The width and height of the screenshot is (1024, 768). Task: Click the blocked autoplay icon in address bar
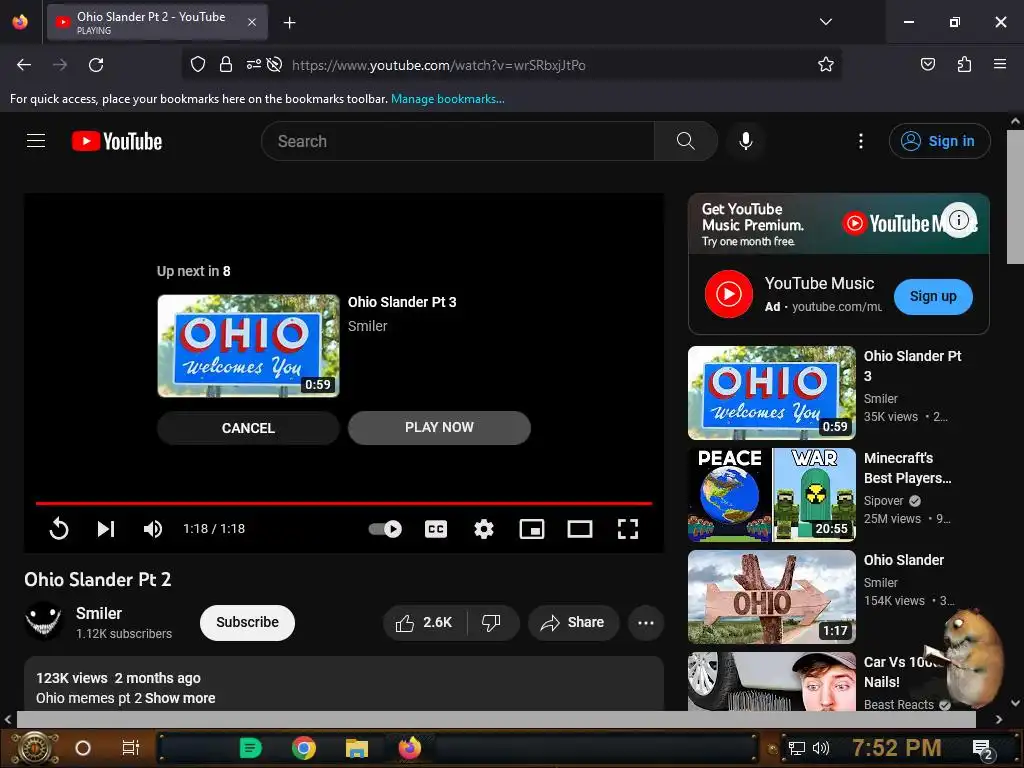pos(275,64)
